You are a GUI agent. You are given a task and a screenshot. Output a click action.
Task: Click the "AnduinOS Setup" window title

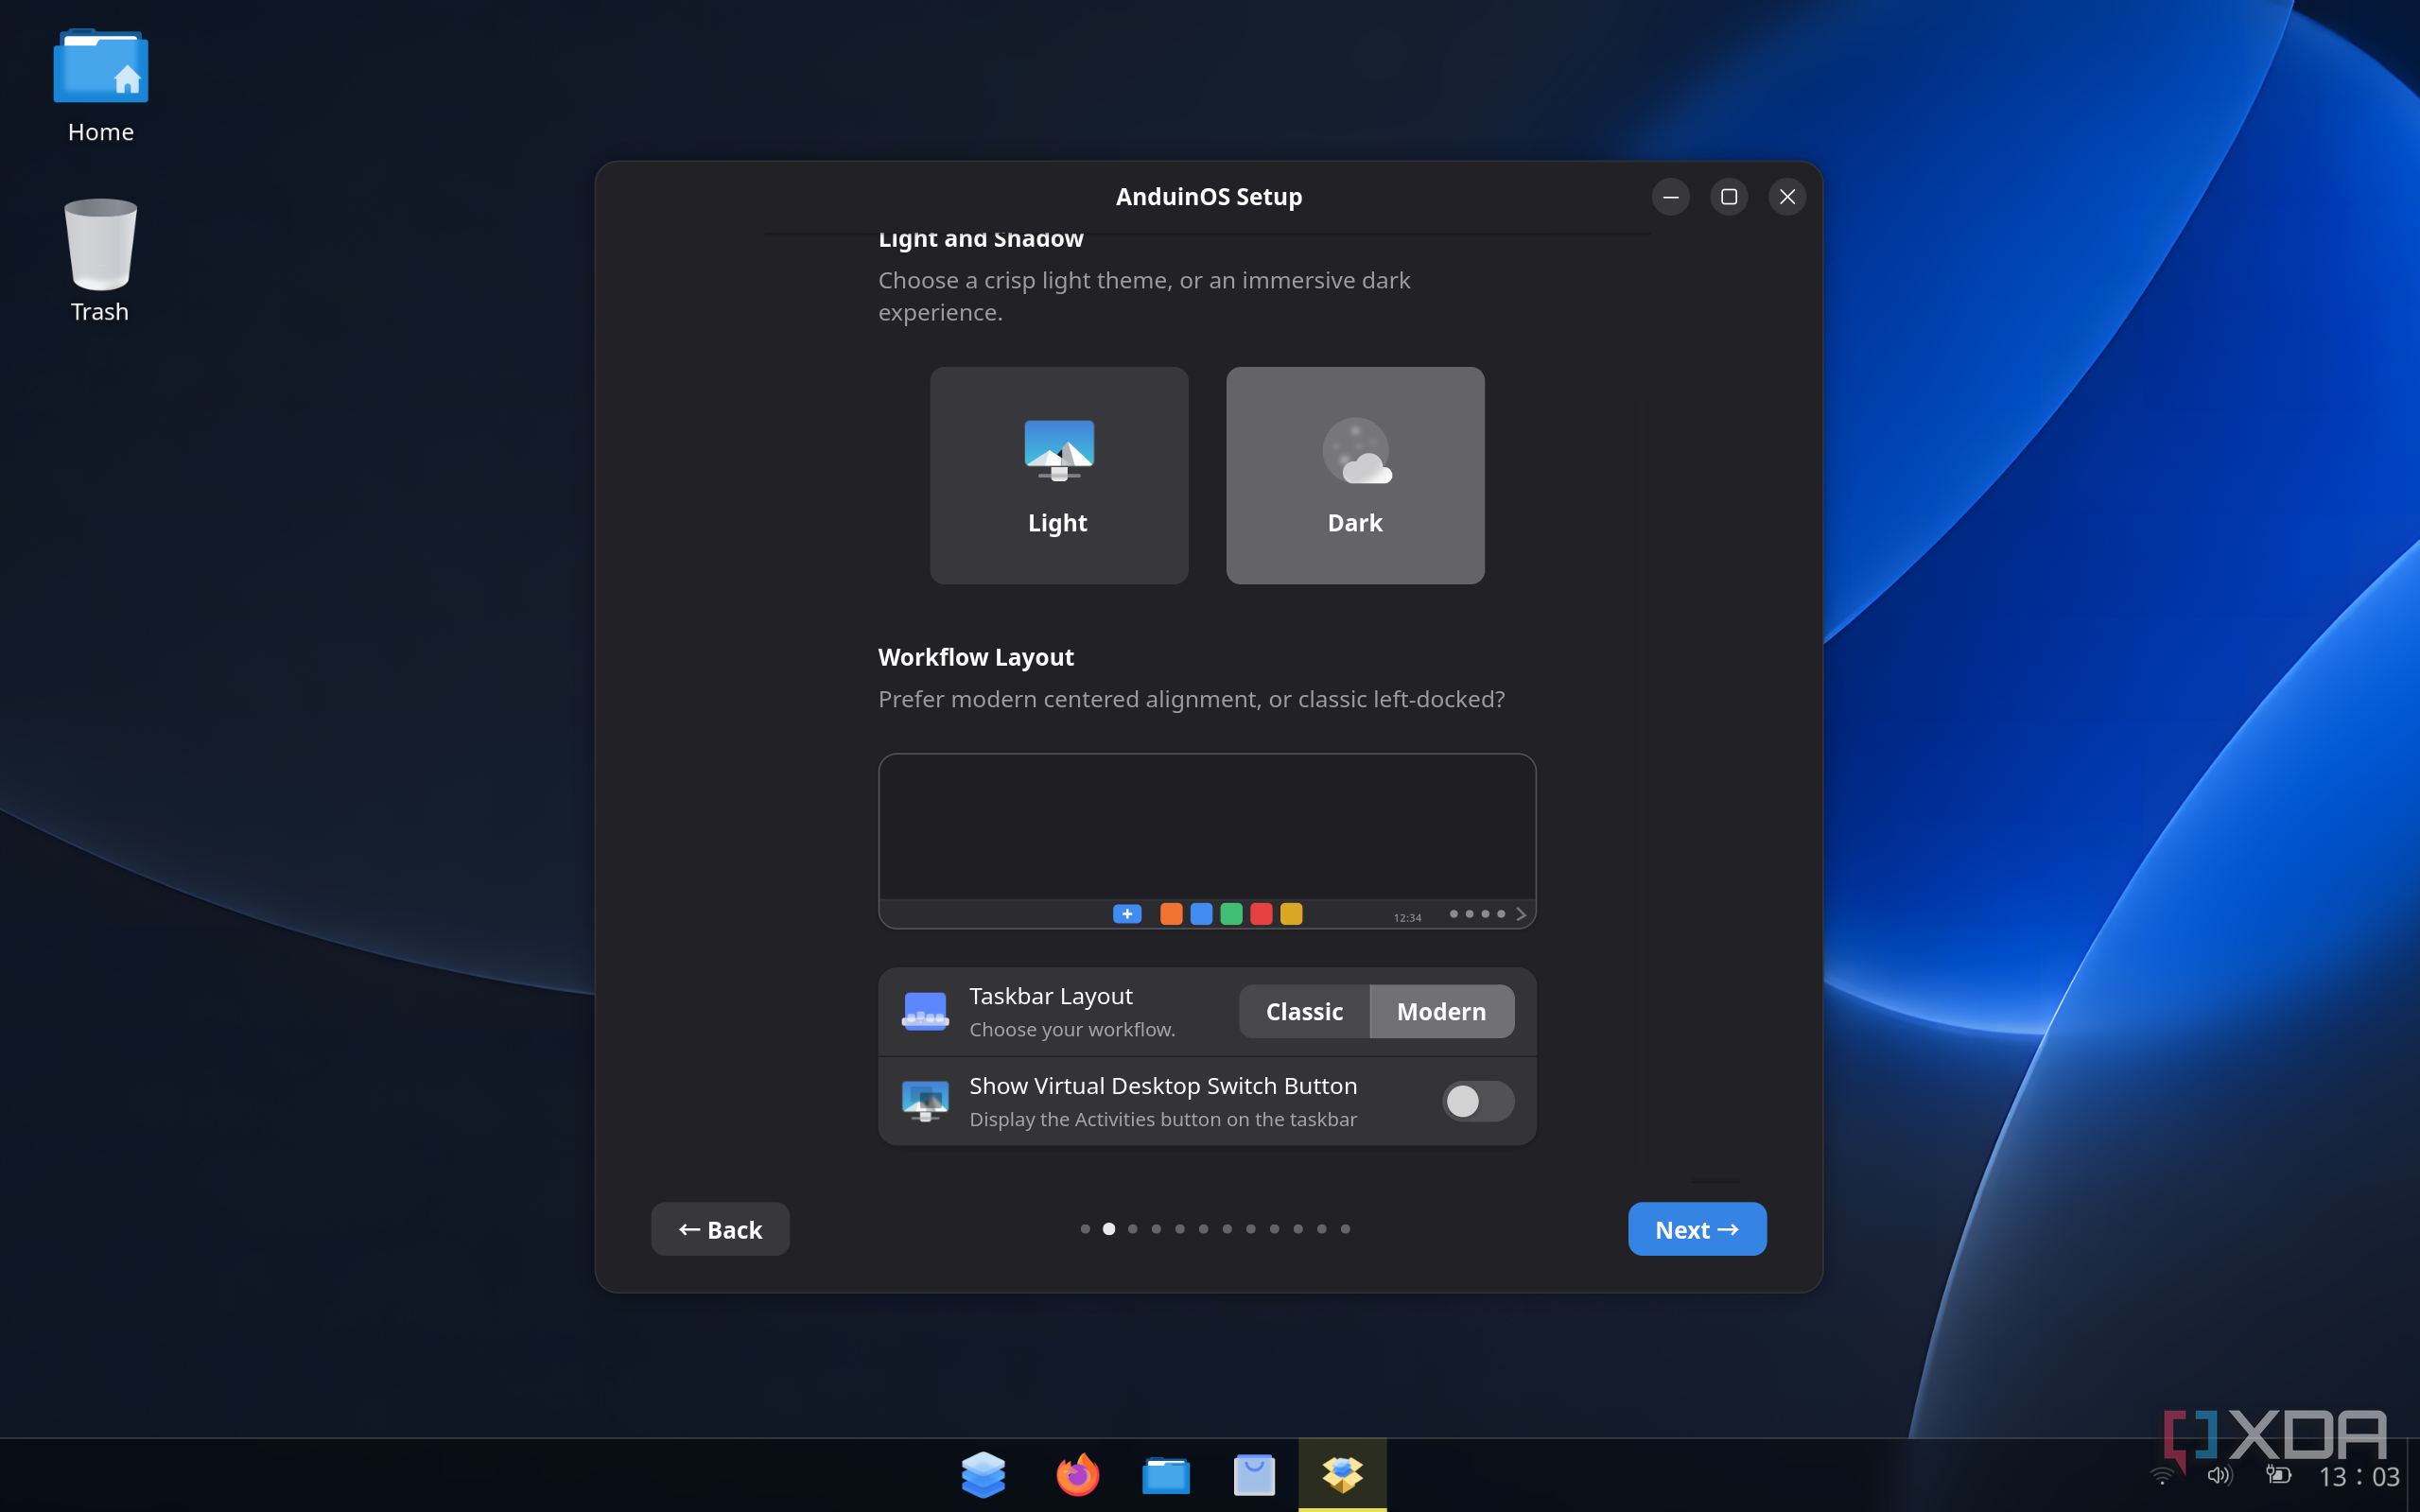coord(1209,197)
